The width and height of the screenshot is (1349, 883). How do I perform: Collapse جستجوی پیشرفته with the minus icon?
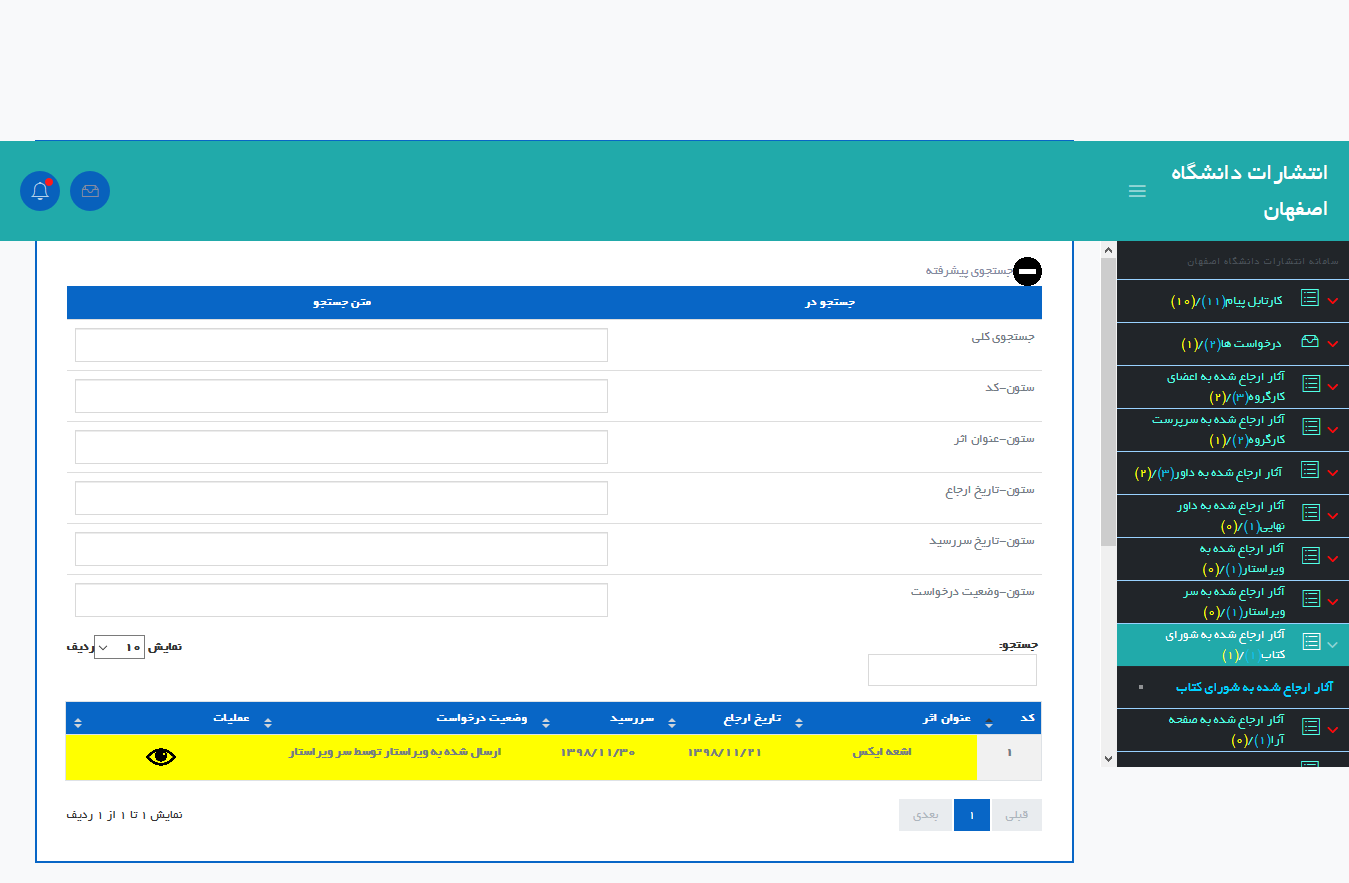click(x=1027, y=271)
